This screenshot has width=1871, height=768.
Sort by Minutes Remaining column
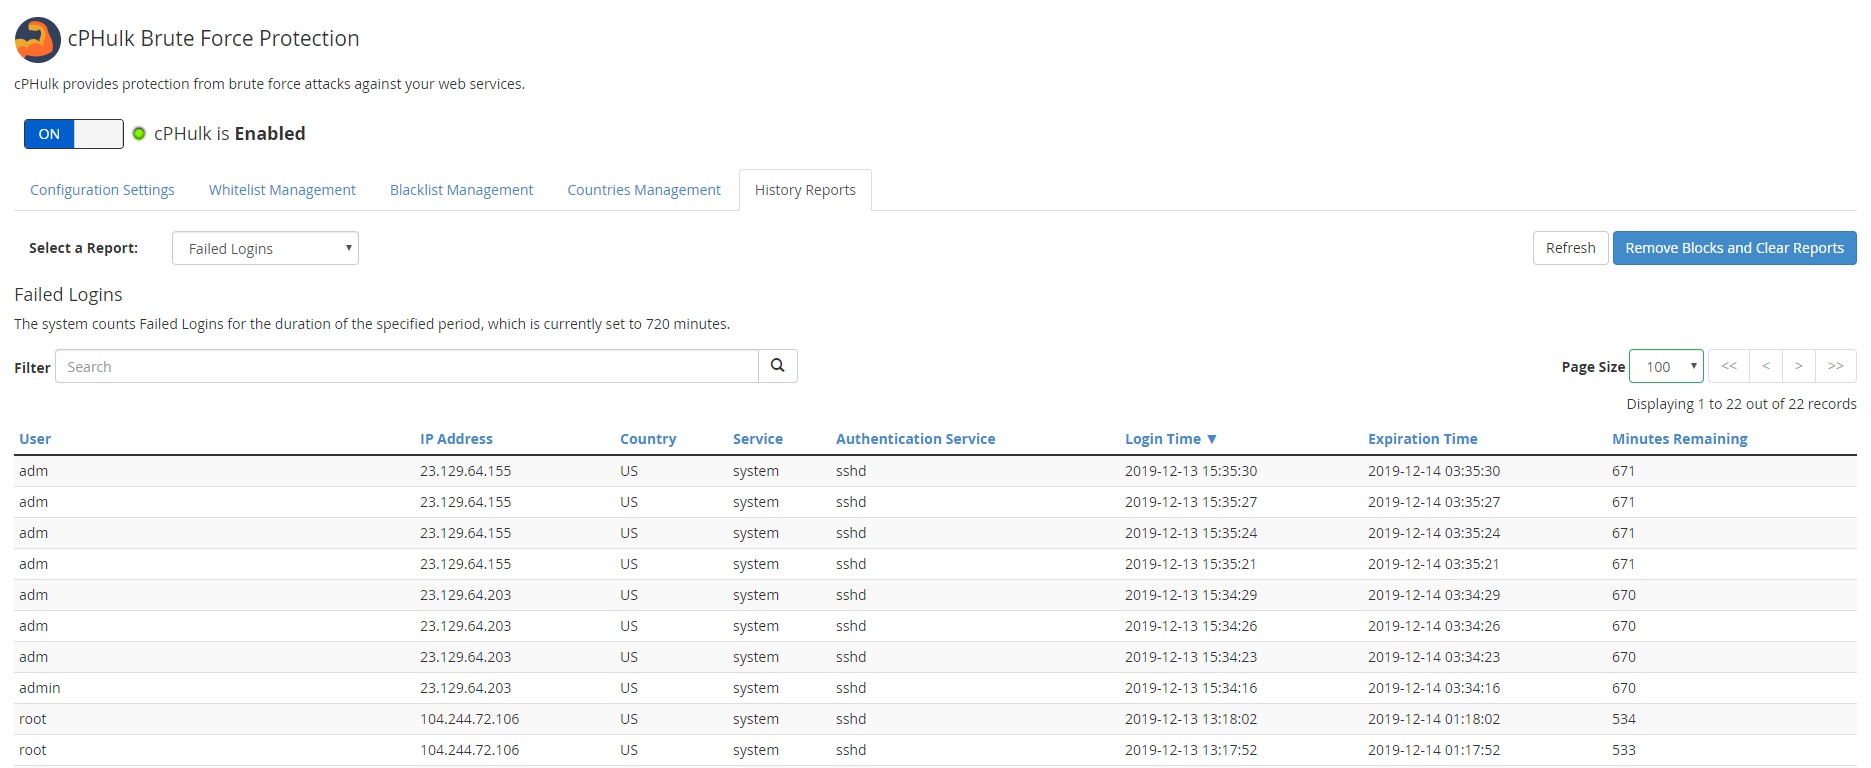pyautogui.click(x=1680, y=439)
